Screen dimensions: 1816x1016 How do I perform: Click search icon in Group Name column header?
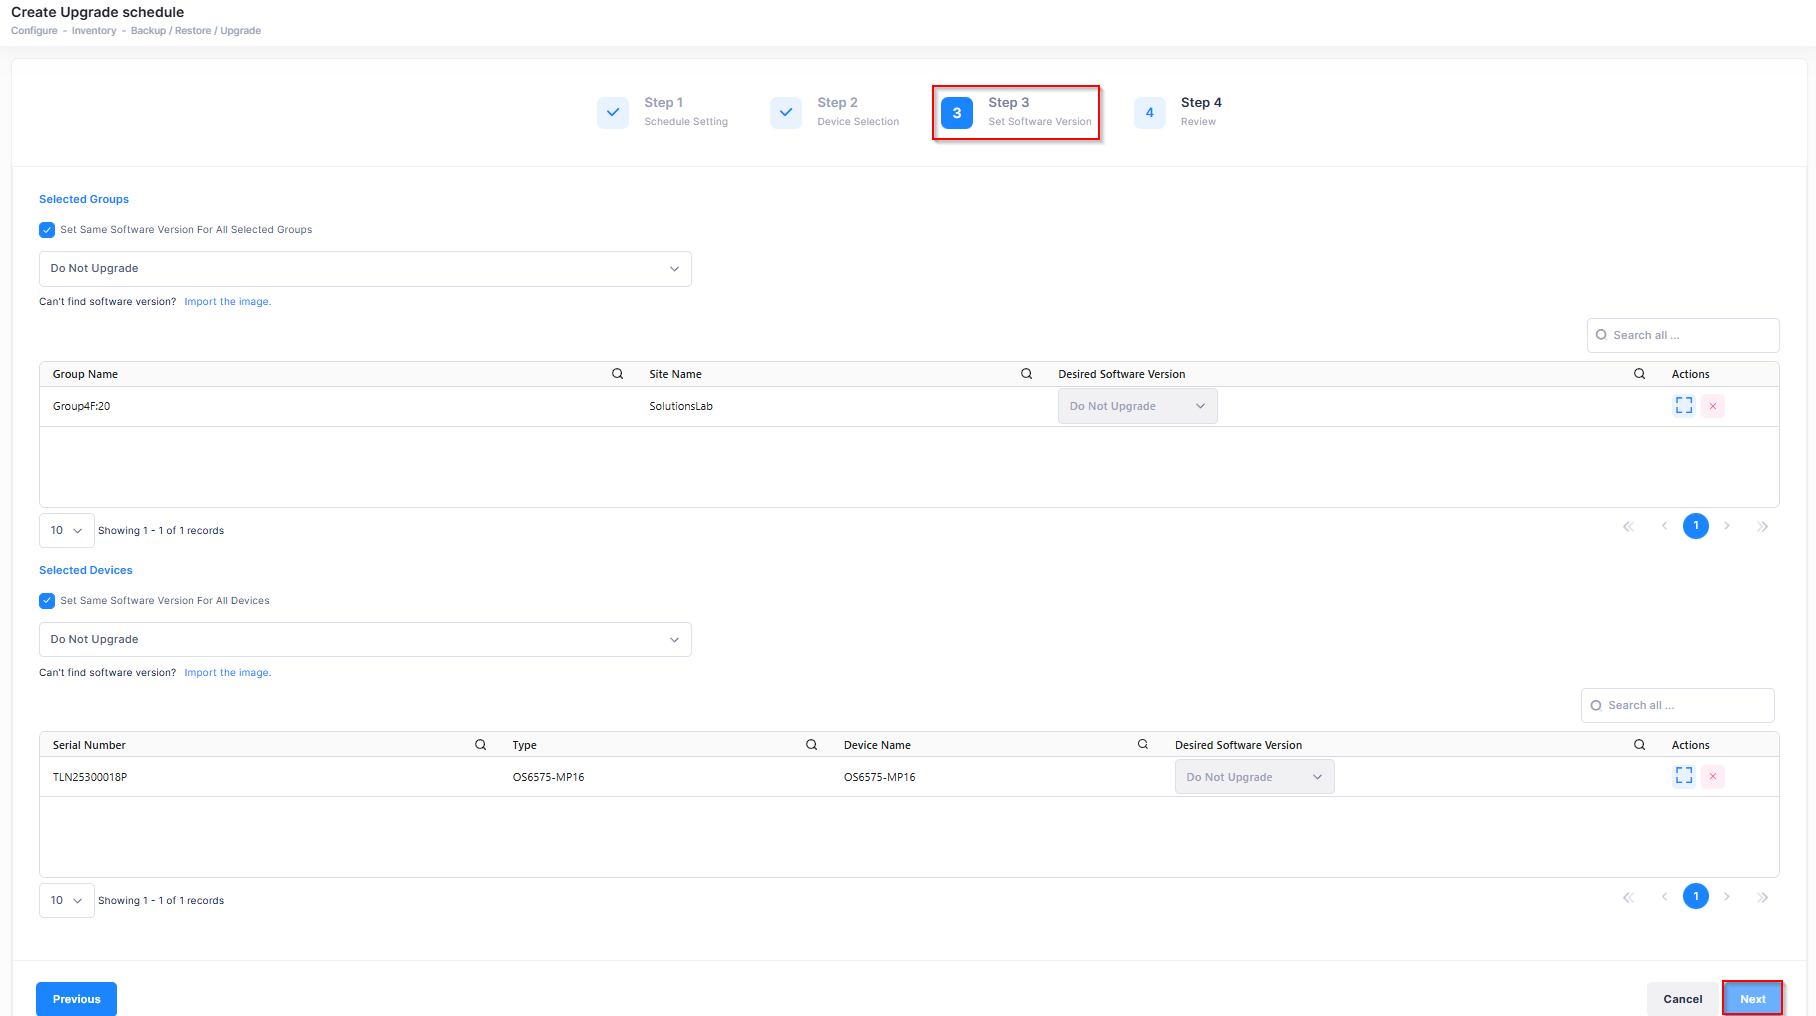point(617,374)
